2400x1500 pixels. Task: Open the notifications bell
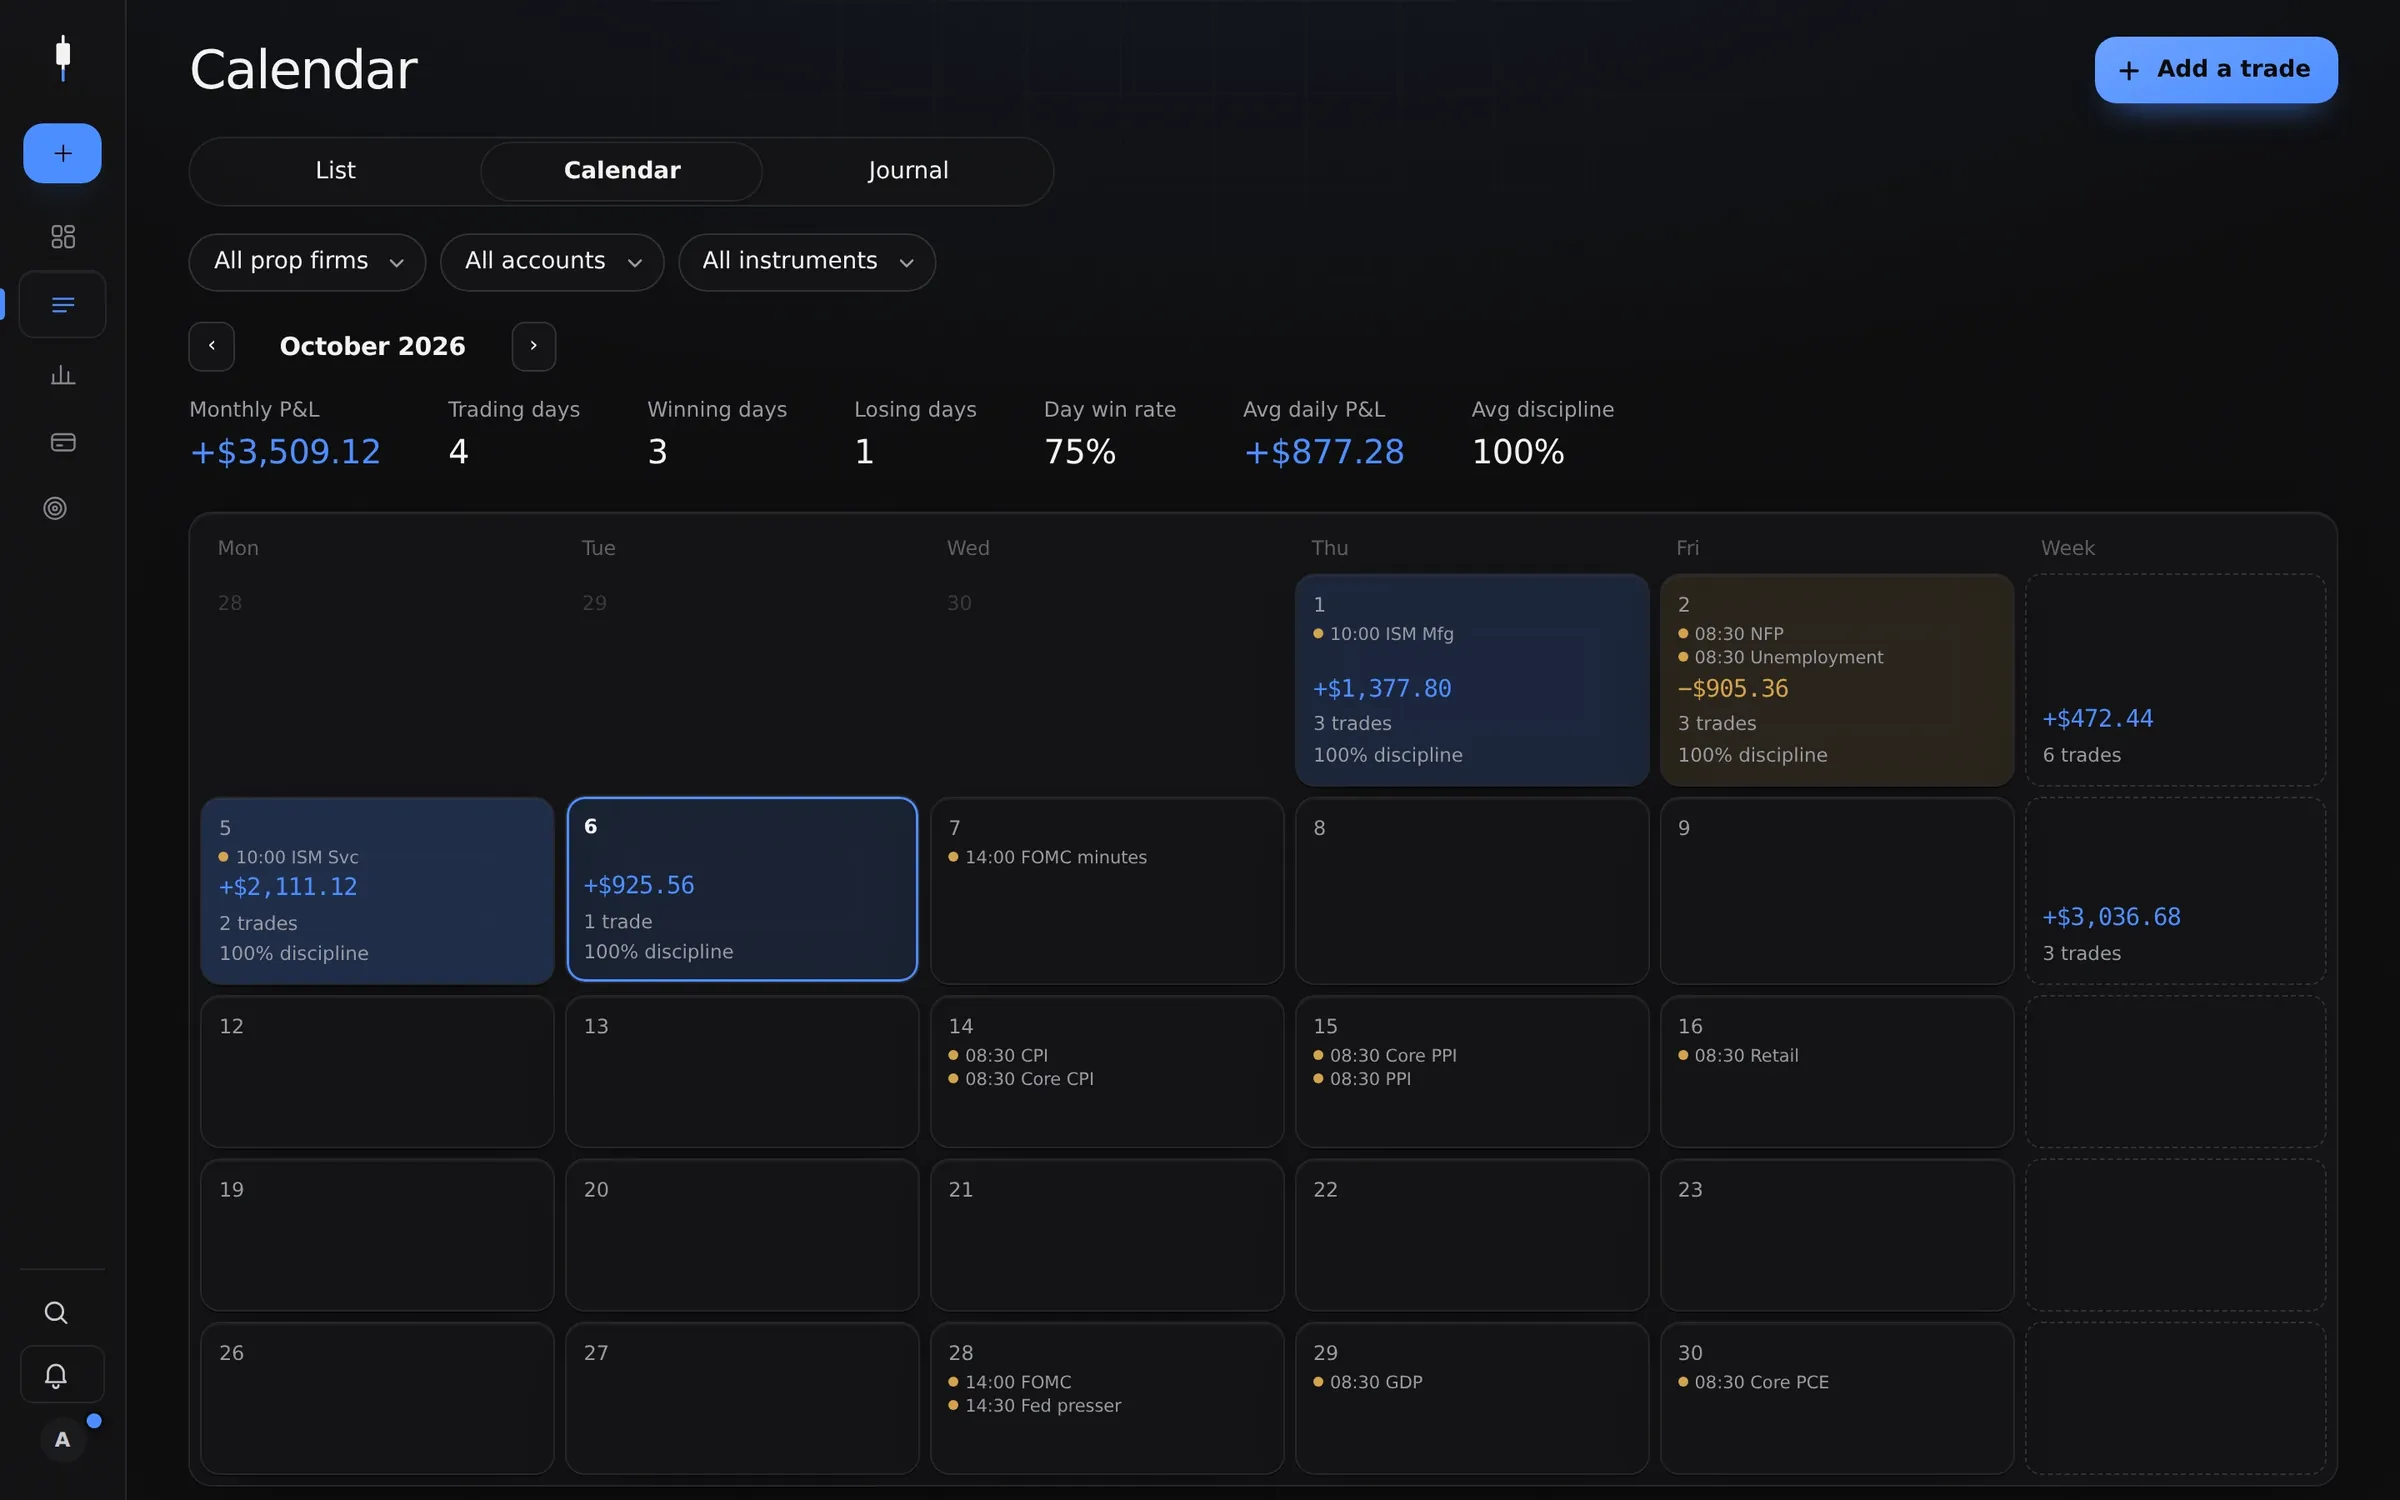tap(62, 1375)
